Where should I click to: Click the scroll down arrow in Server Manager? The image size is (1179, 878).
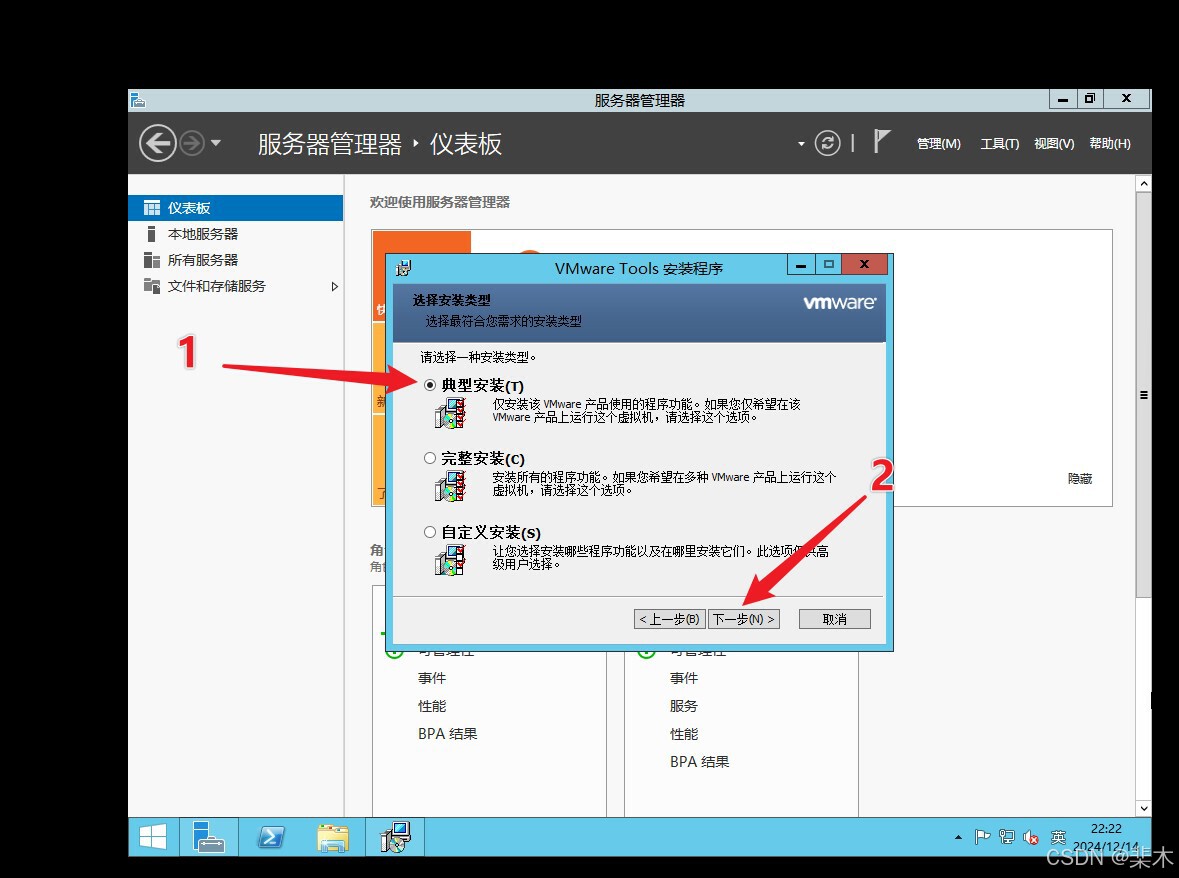pyautogui.click(x=1144, y=809)
